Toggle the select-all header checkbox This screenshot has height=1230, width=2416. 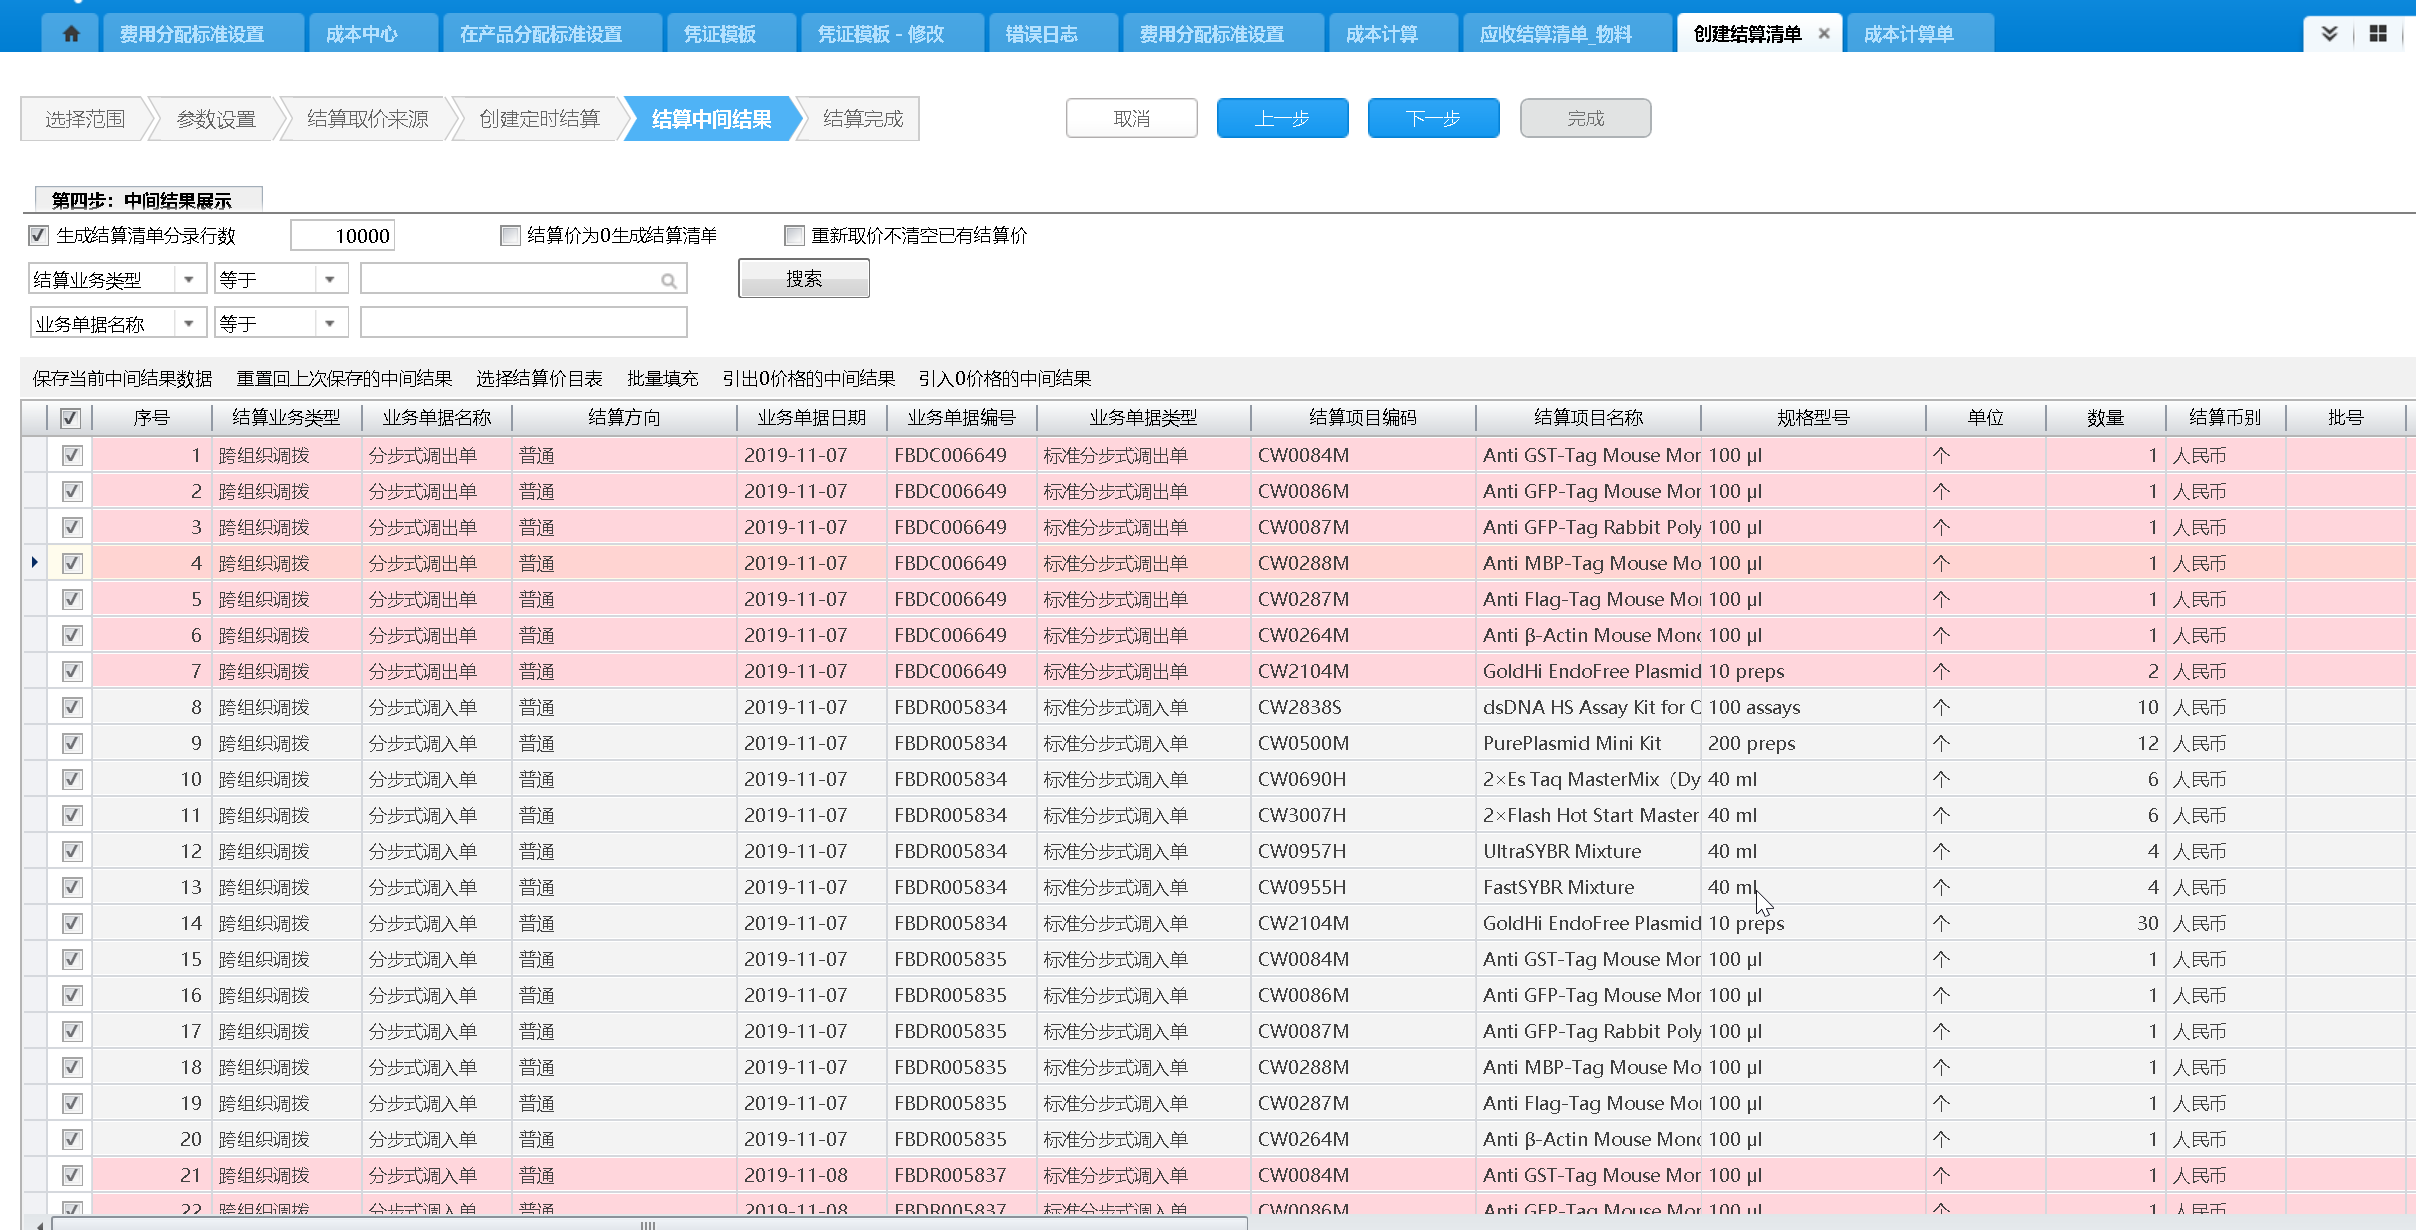click(x=70, y=418)
